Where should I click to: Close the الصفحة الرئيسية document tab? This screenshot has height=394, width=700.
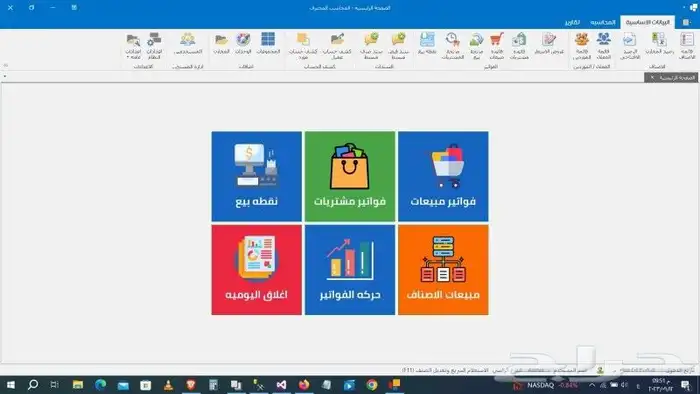click(x=652, y=78)
